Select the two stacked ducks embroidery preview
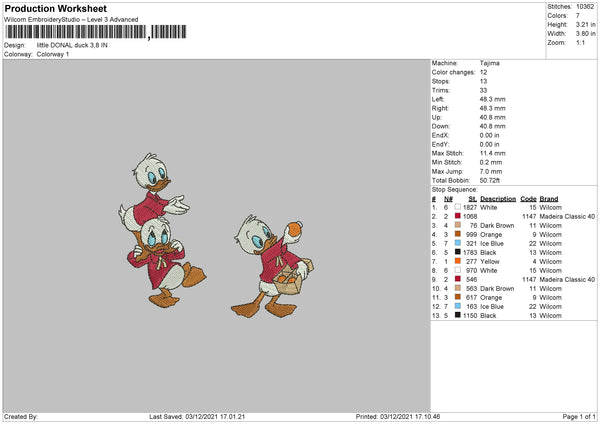The width and height of the screenshot is (600, 424). (162, 230)
